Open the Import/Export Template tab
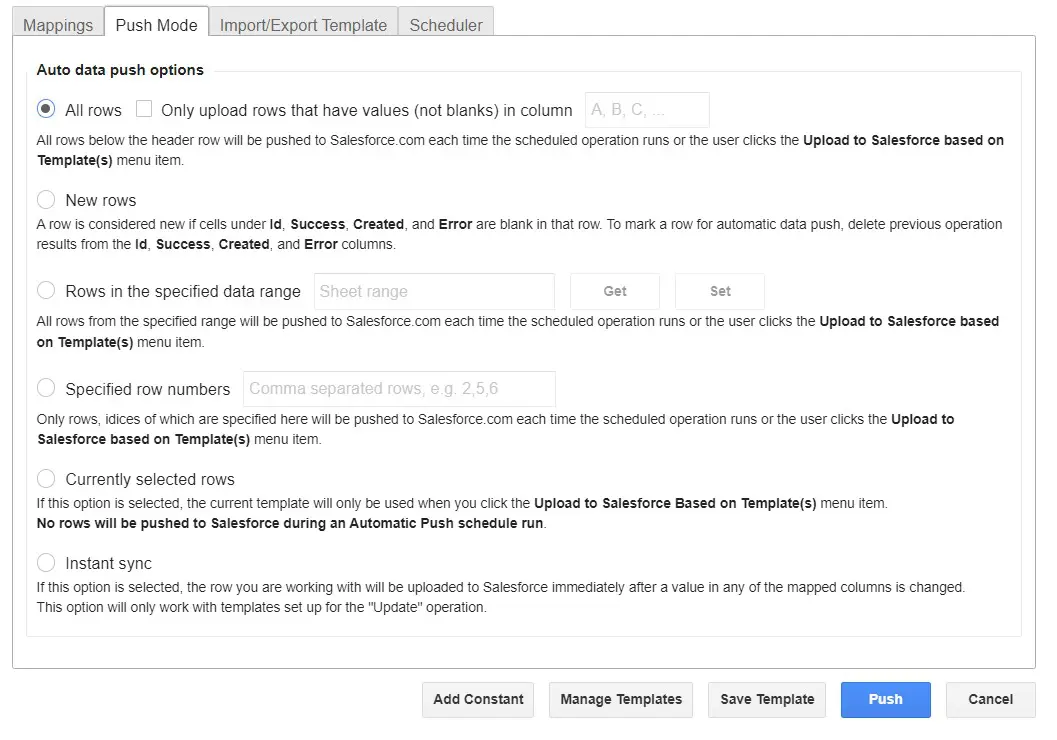 click(303, 25)
